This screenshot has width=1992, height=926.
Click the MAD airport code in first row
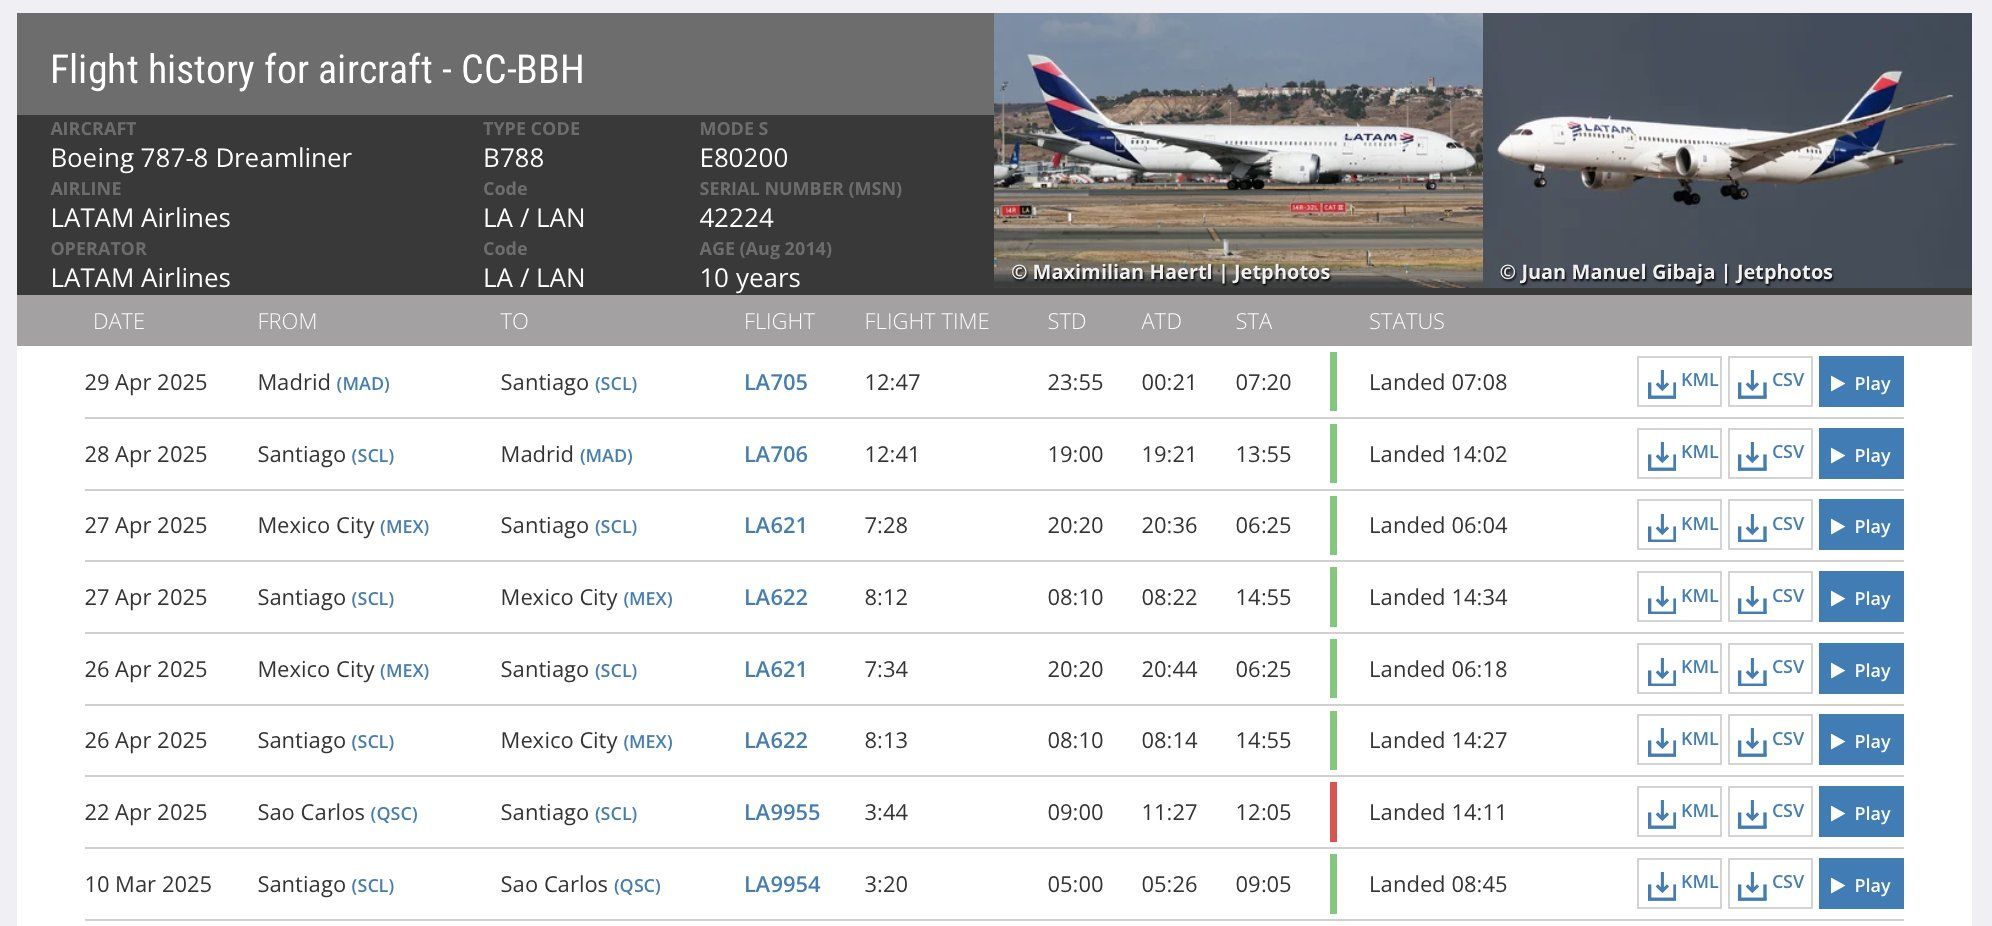pos(363,384)
